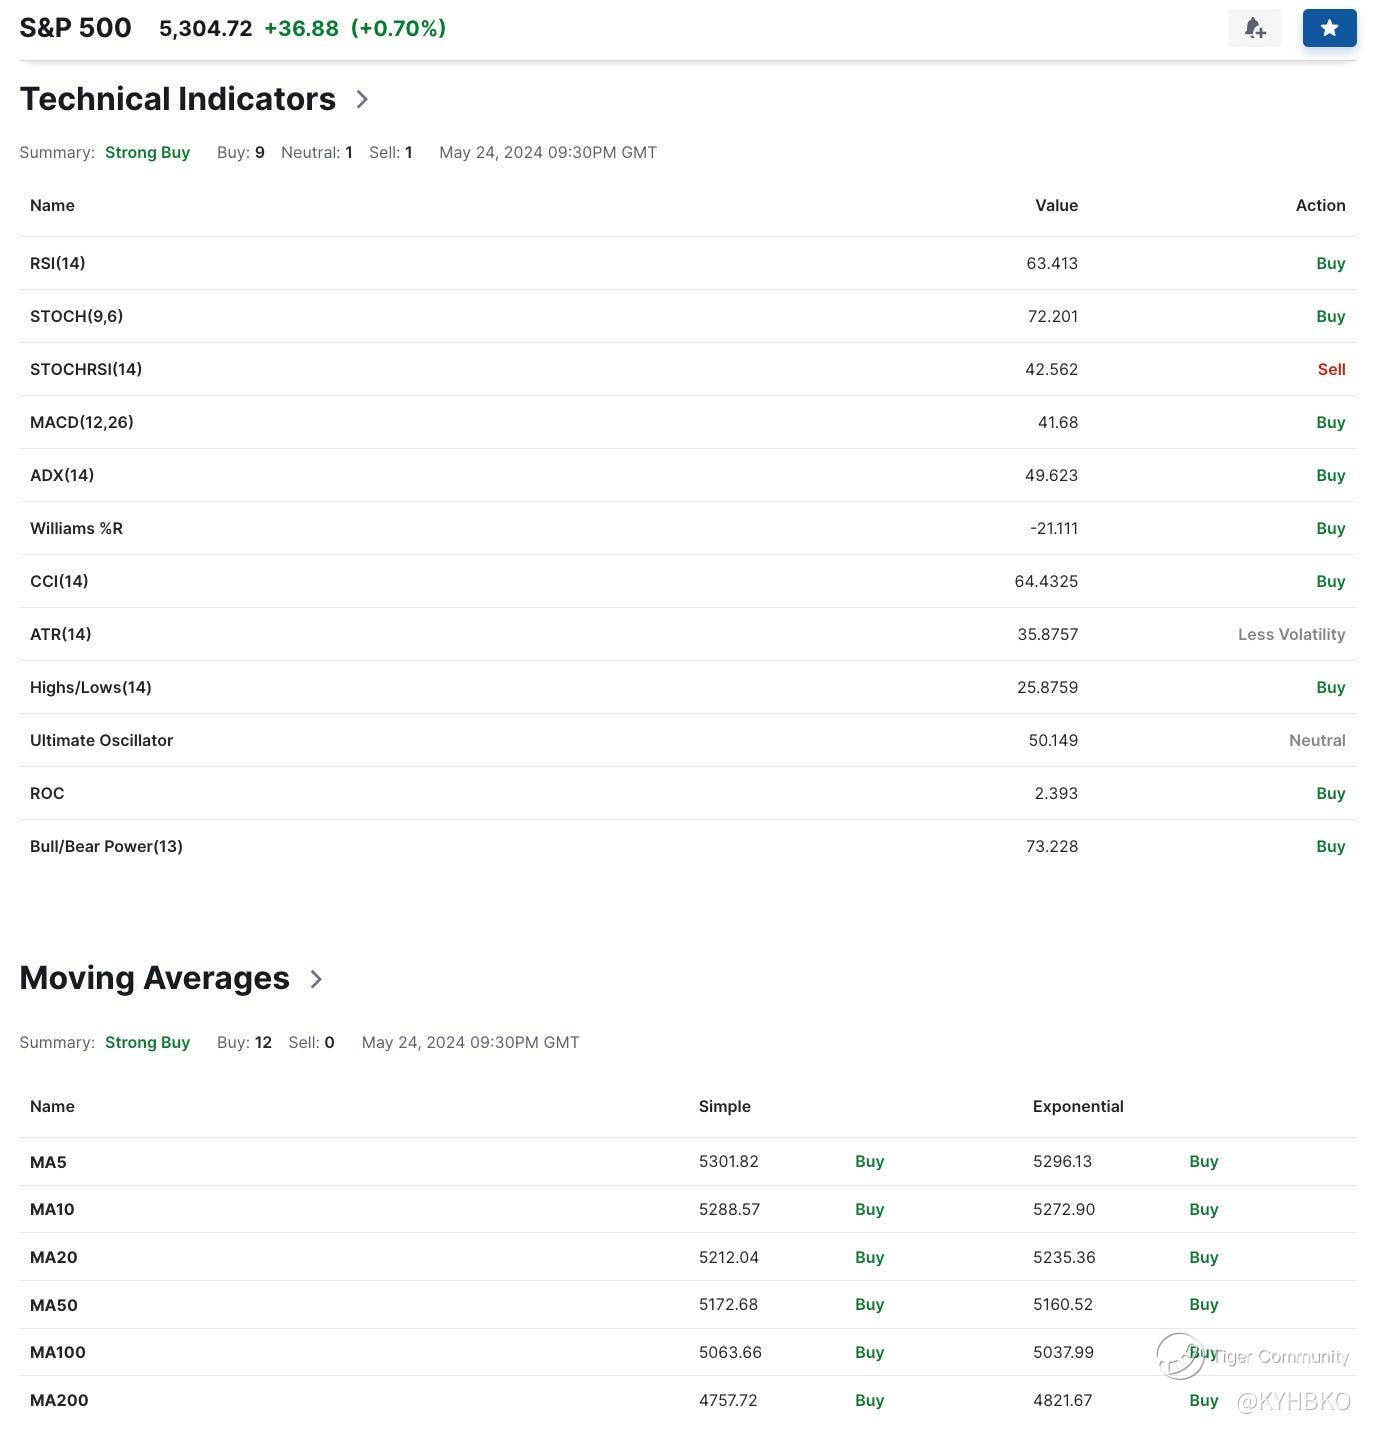Select the MA200 moving average row
The height and width of the screenshot is (1432, 1378).
pos(59,1400)
